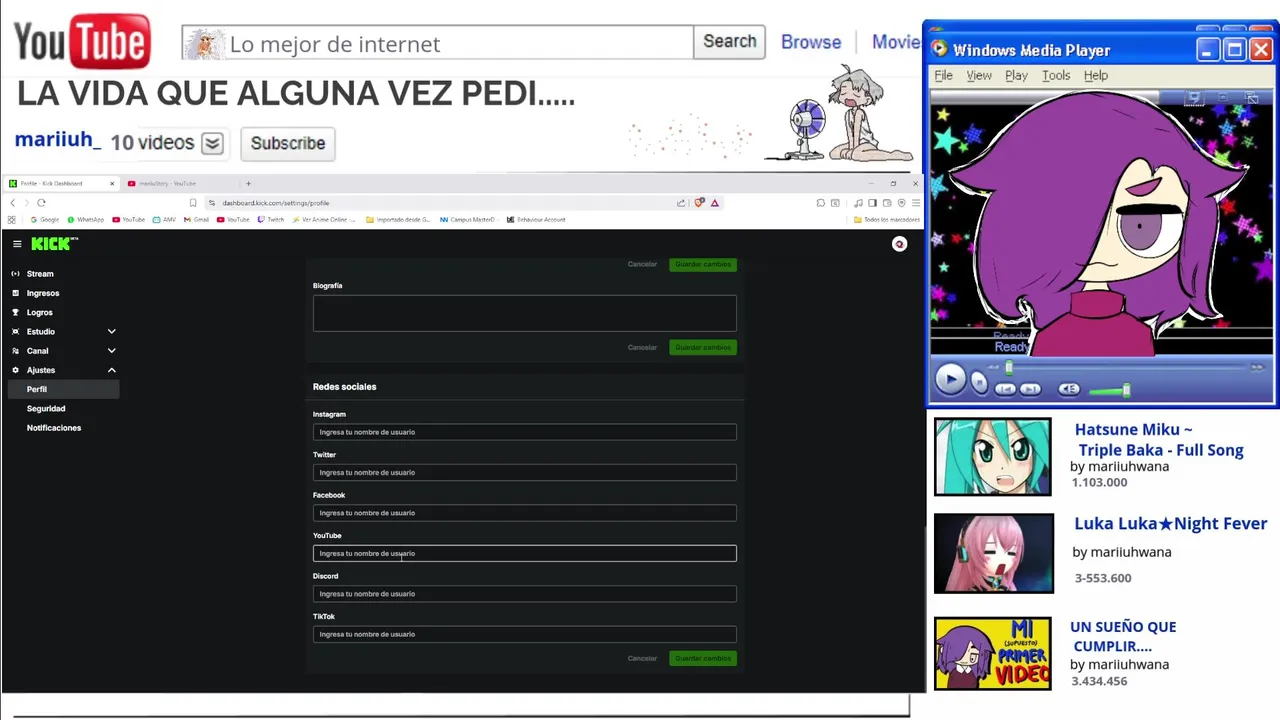Click the Twitter username field
The width and height of the screenshot is (1280, 720).
click(525, 472)
